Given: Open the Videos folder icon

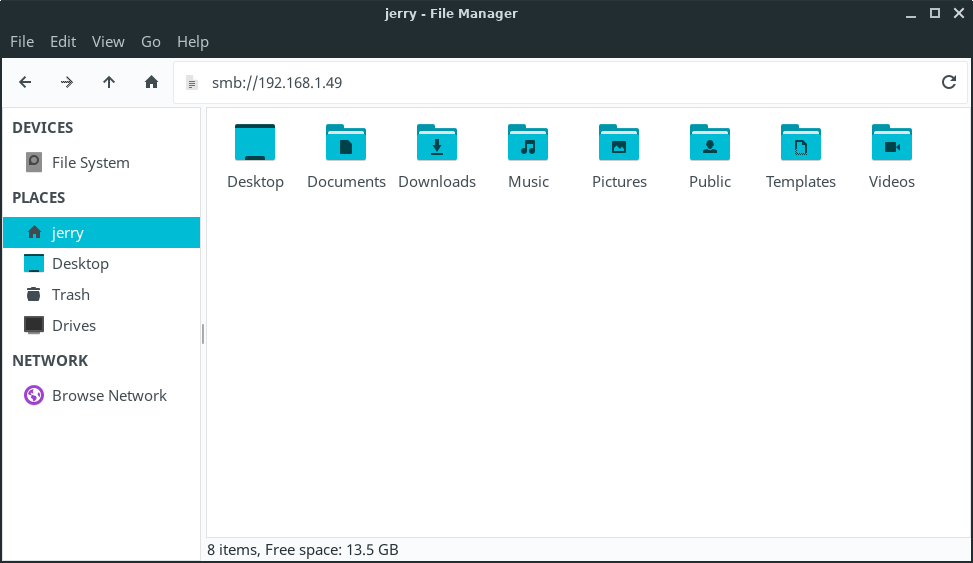Looking at the screenshot, I should 892,144.
